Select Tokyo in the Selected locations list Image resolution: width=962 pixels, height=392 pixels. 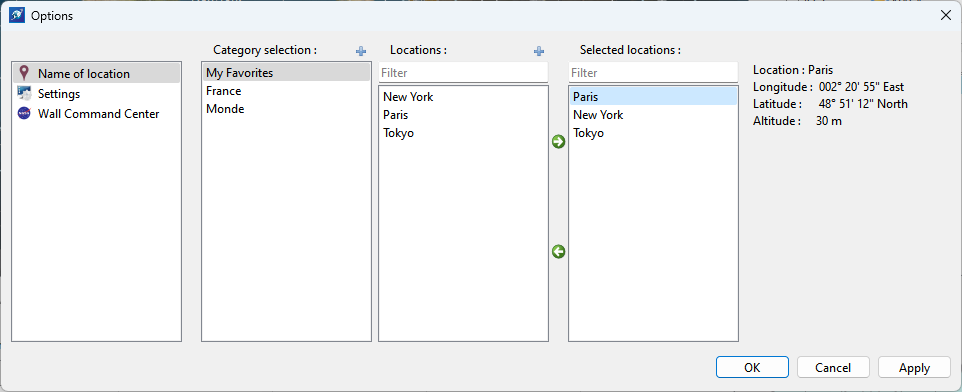(x=653, y=133)
